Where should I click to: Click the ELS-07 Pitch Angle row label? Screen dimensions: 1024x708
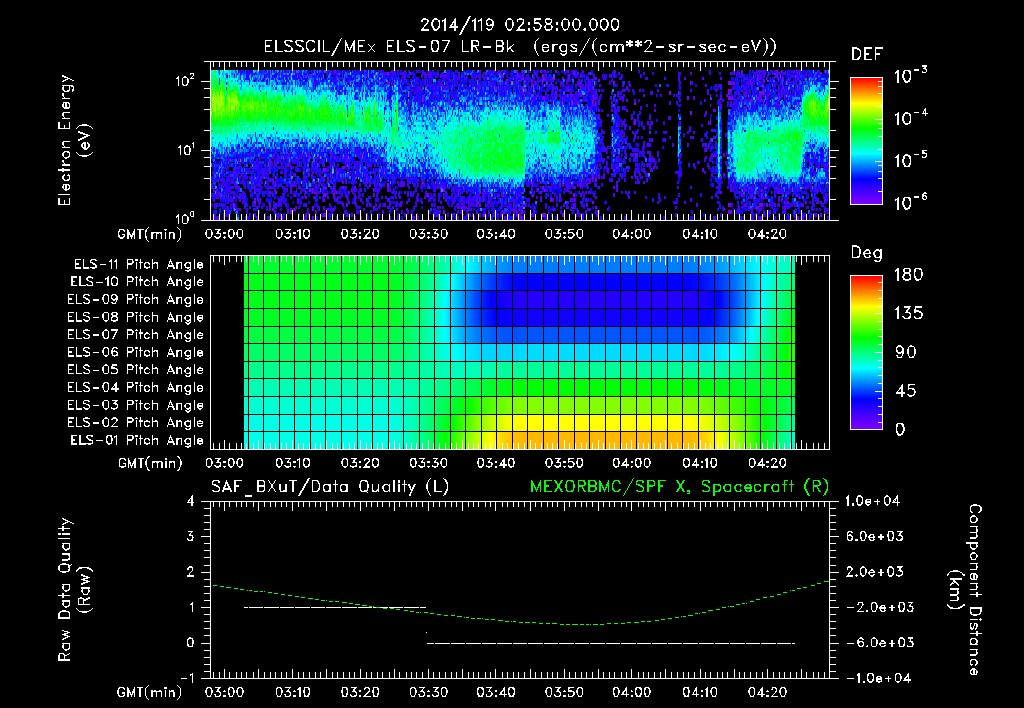136,334
